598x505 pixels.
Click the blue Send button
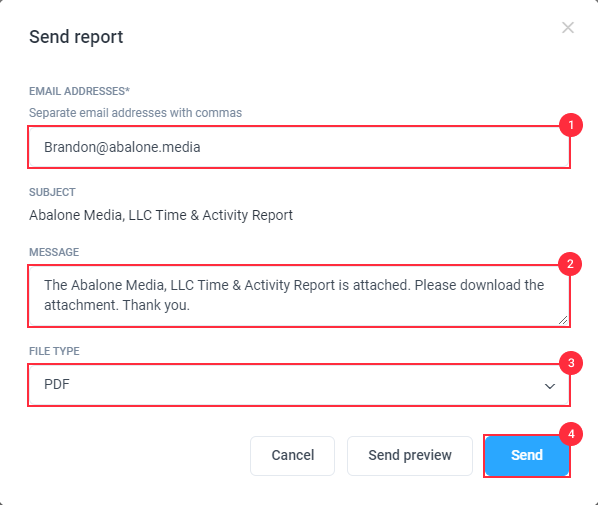(x=527, y=456)
